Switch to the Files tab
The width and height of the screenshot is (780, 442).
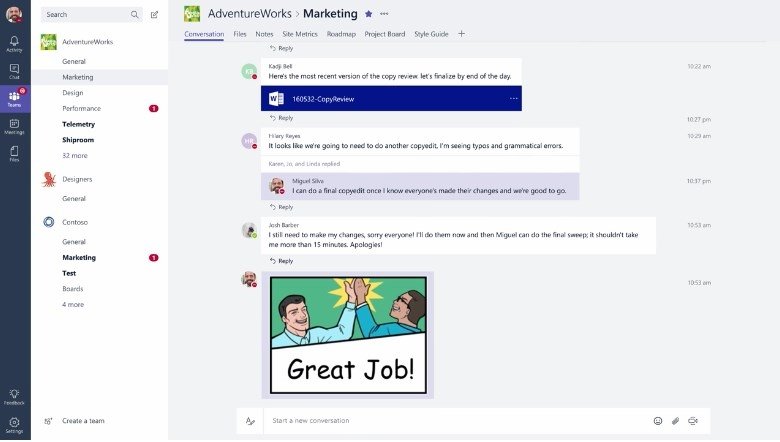pos(240,34)
